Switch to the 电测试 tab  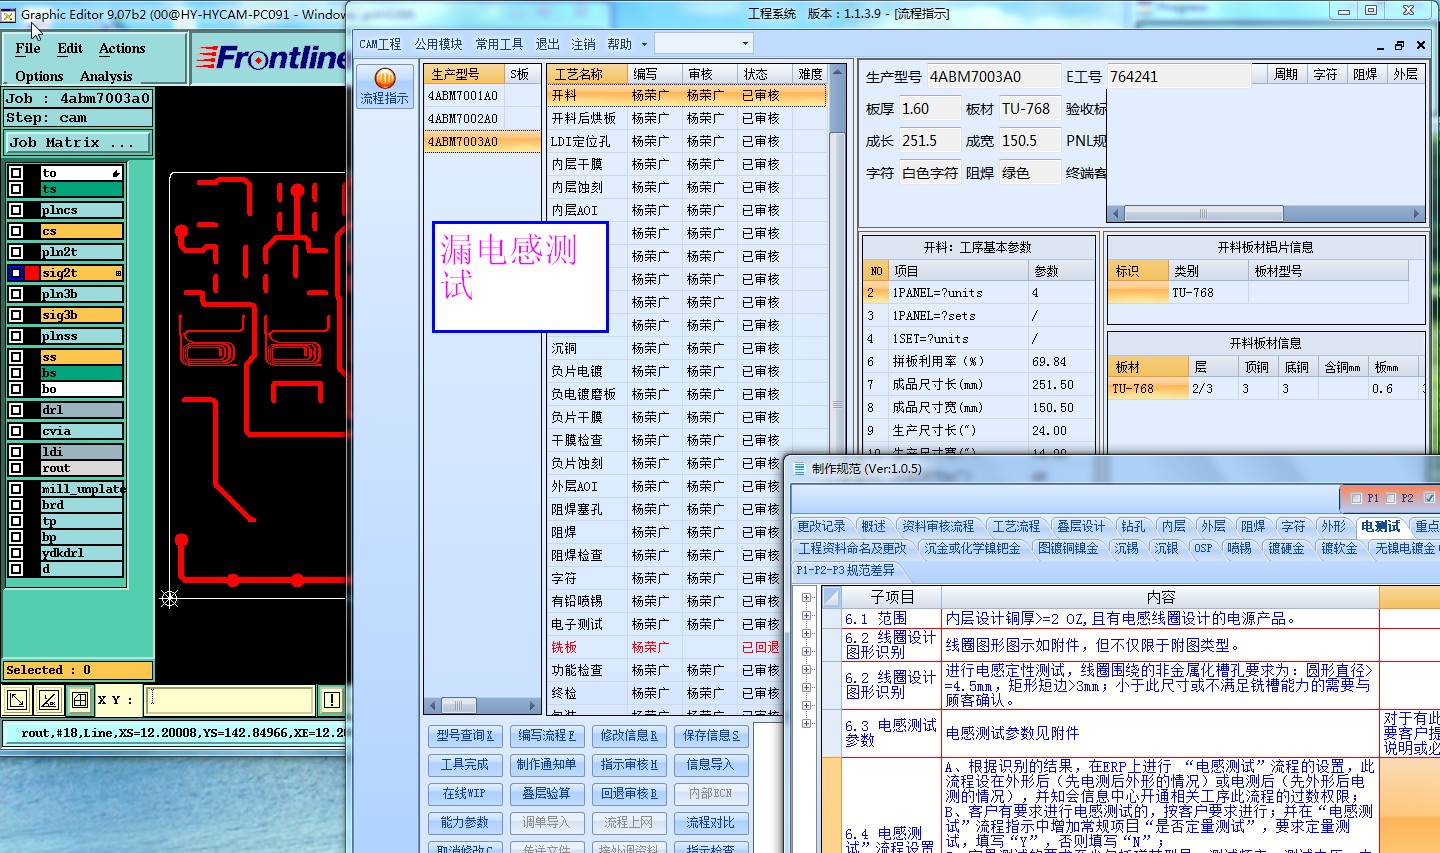click(x=1380, y=526)
